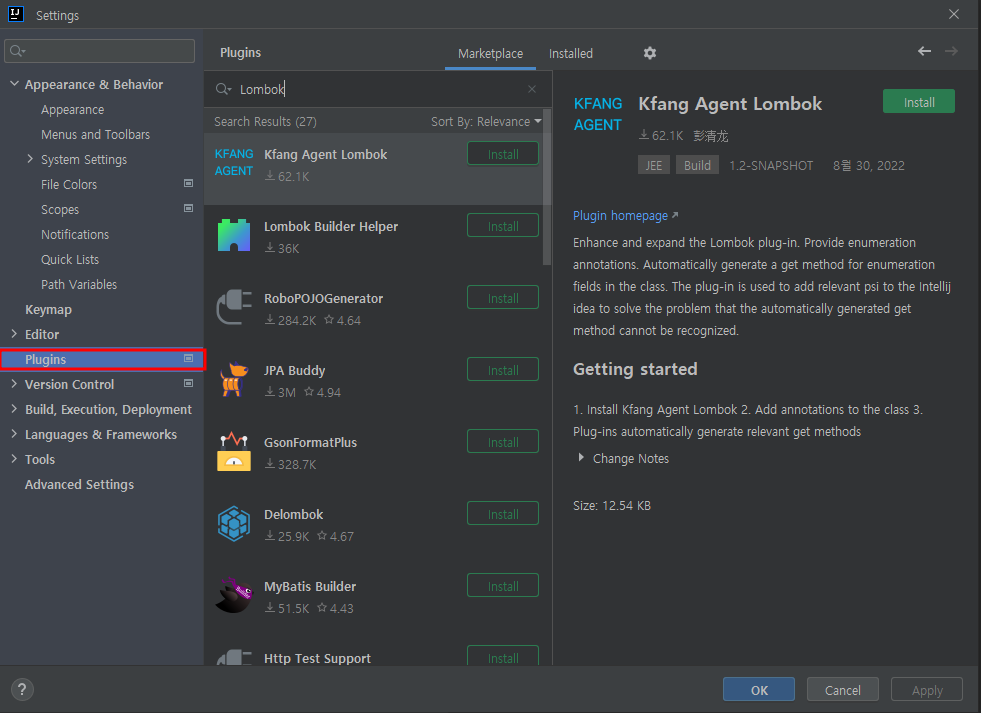Screen dimensions: 981x713
Task: Expand Languages & Frameworks section
Action: click(14, 434)
